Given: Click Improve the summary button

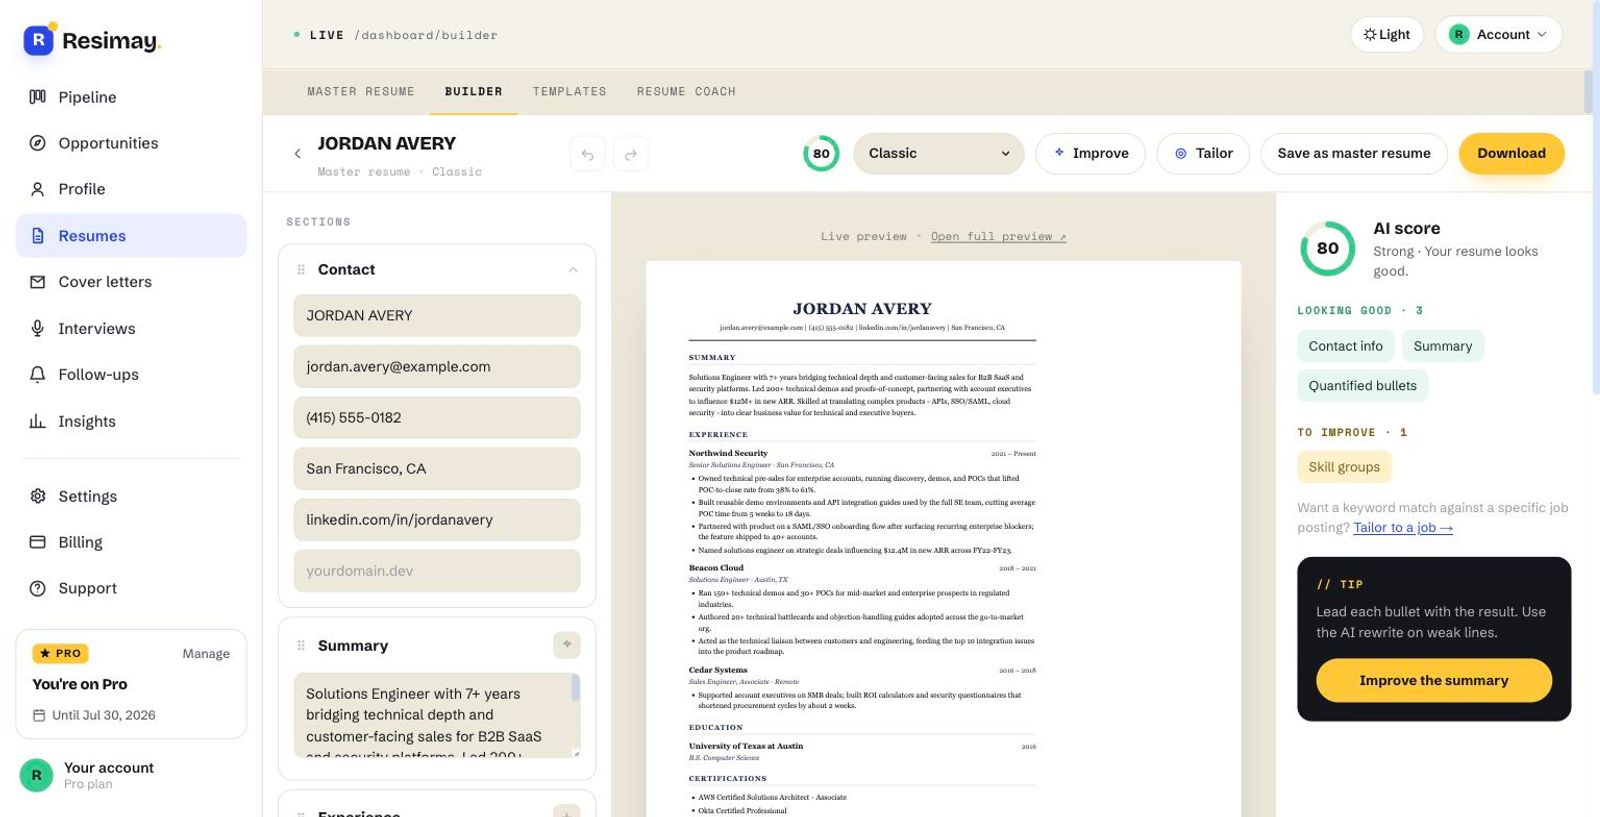Looking at the screenshot, I should tap(1434, 680).
